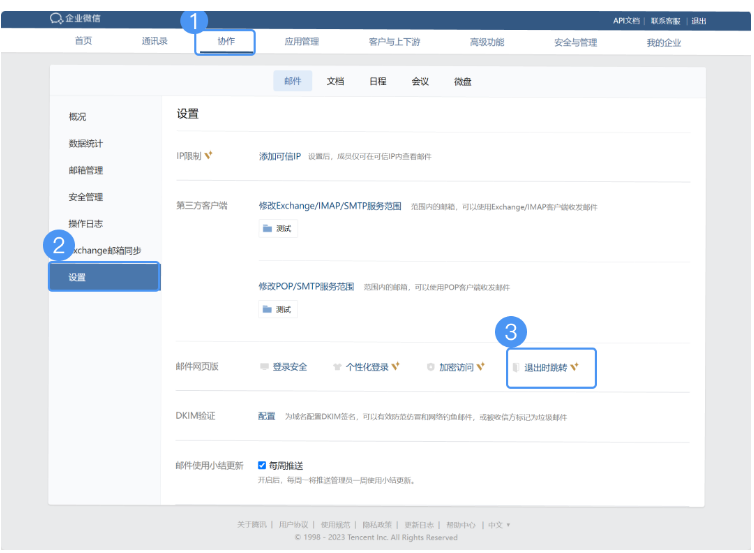Click the 登录安全 monitor icon

[264, 367]
